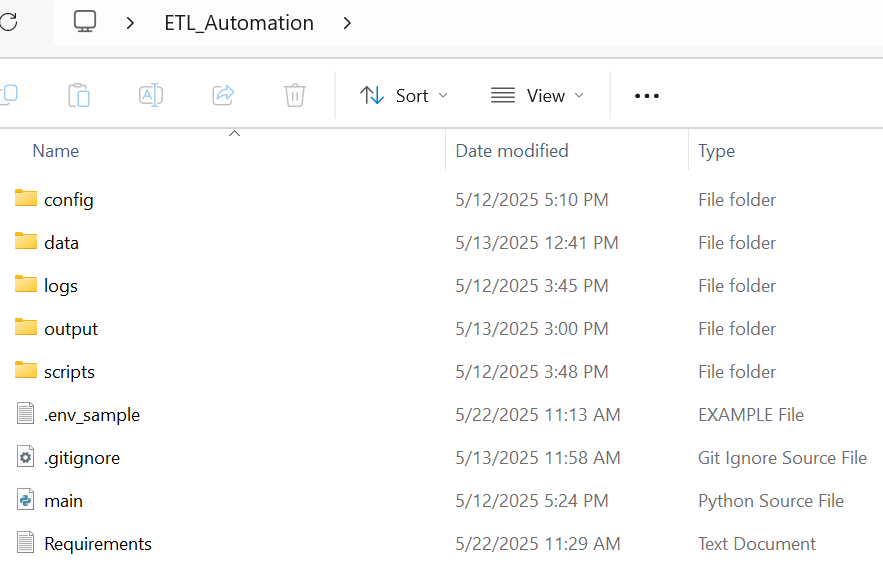Sort by Type column header
This screenshot has height=573, width=883.
(716, 151)
